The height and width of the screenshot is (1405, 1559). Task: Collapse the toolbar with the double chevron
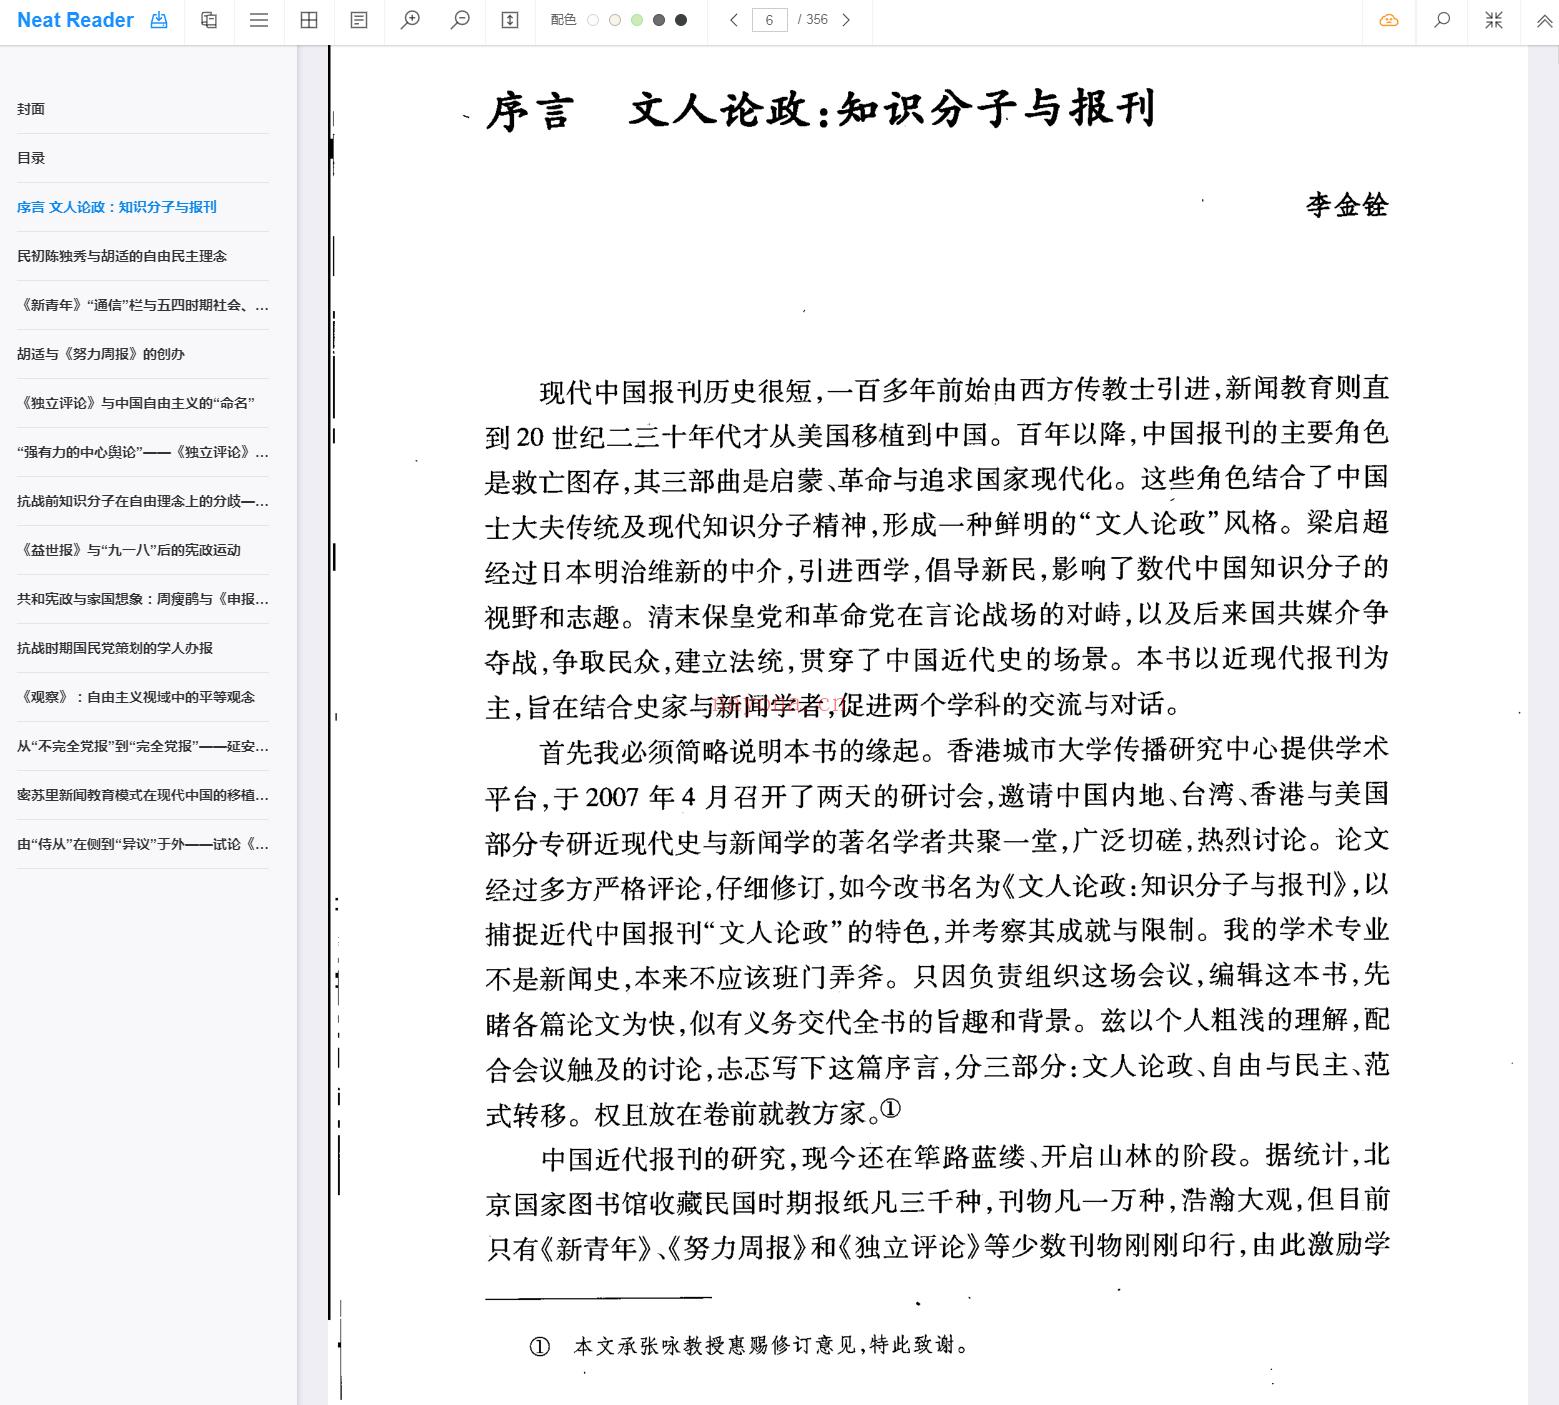[x=1544, y=20]
